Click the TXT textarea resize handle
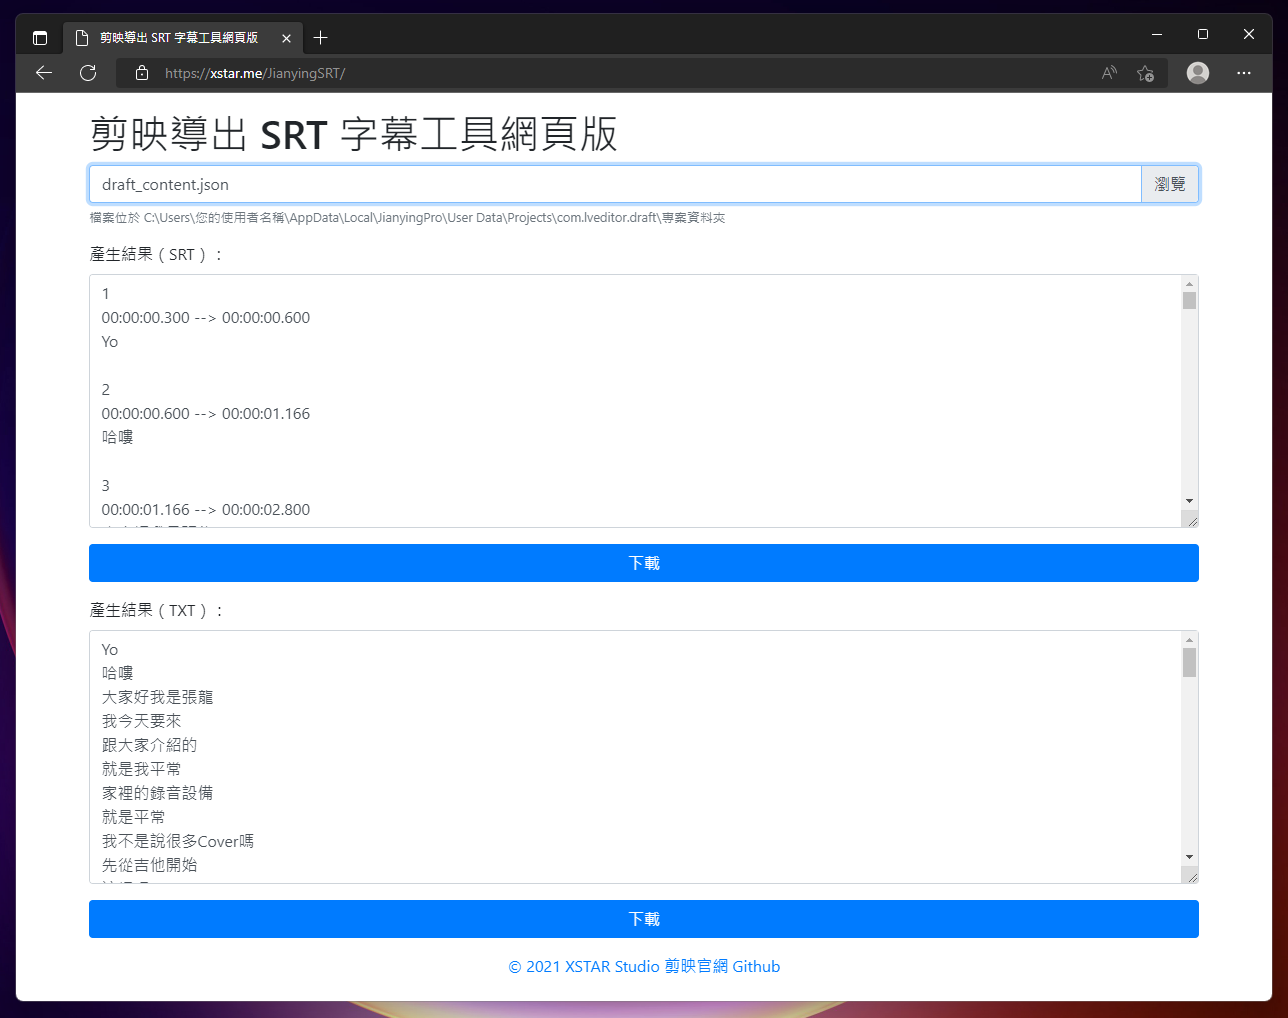The image size is (1288, 1018). (1190, 875)
